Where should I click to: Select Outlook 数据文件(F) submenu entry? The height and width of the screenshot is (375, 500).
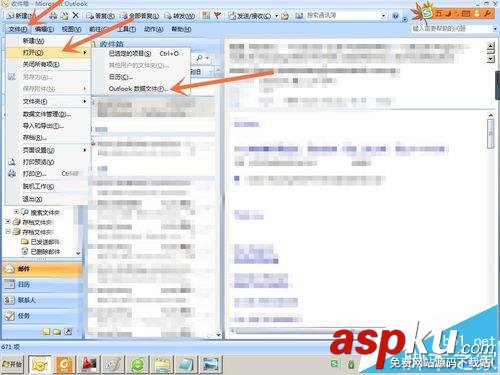pos(141,89)
